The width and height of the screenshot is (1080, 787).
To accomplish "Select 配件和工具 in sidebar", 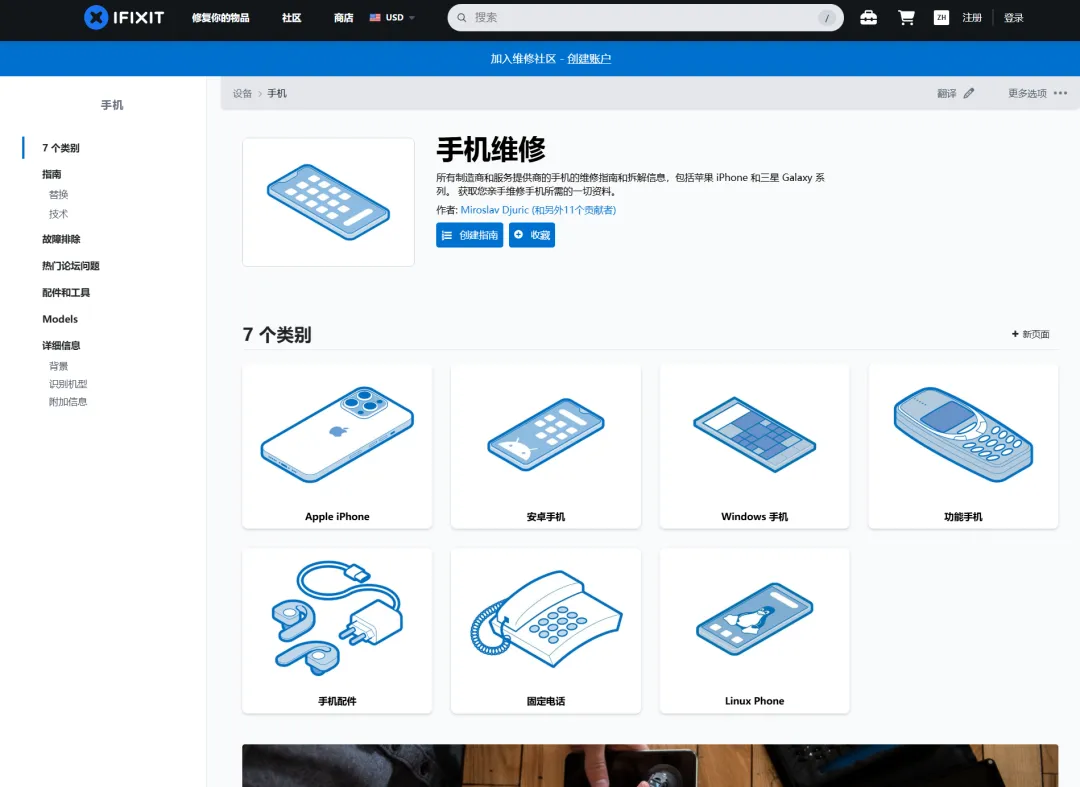I will [x=66, y=293].
